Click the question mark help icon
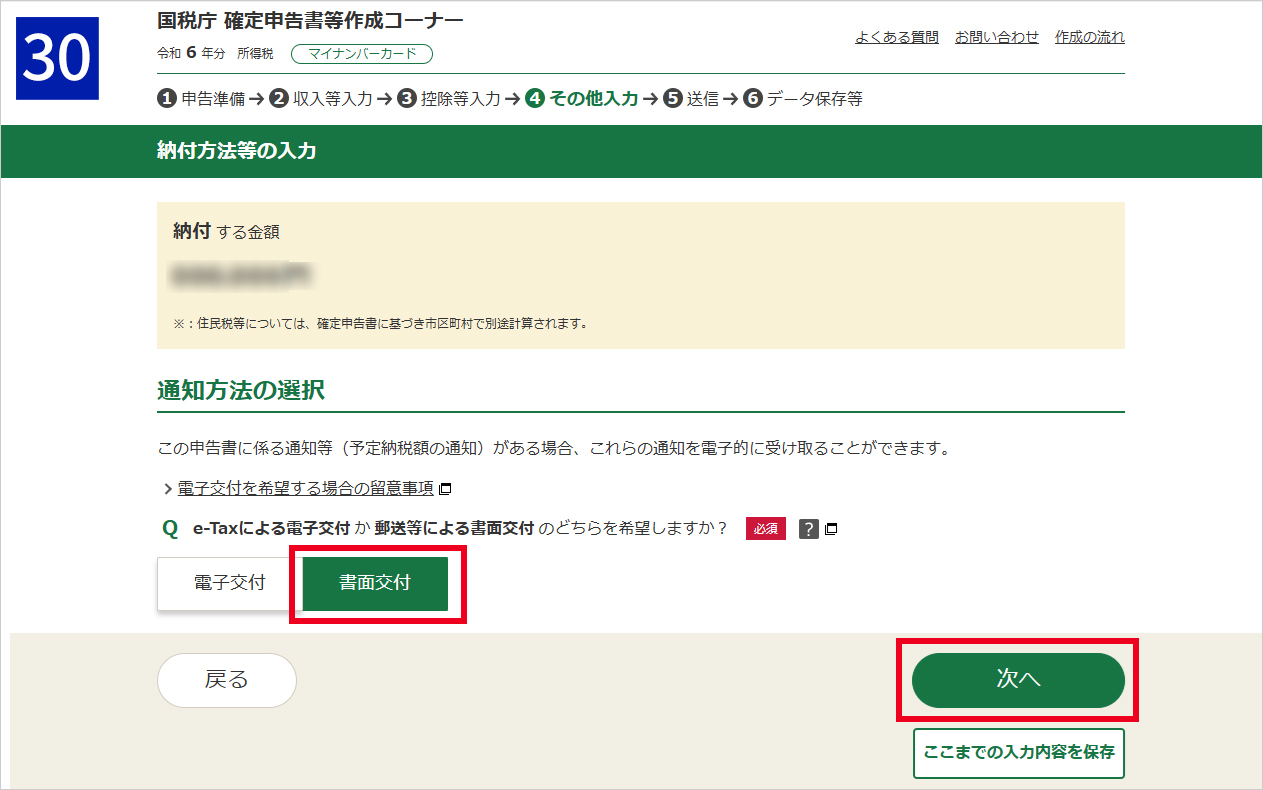This screenshot has width=1263, height=790. point(809,529)
